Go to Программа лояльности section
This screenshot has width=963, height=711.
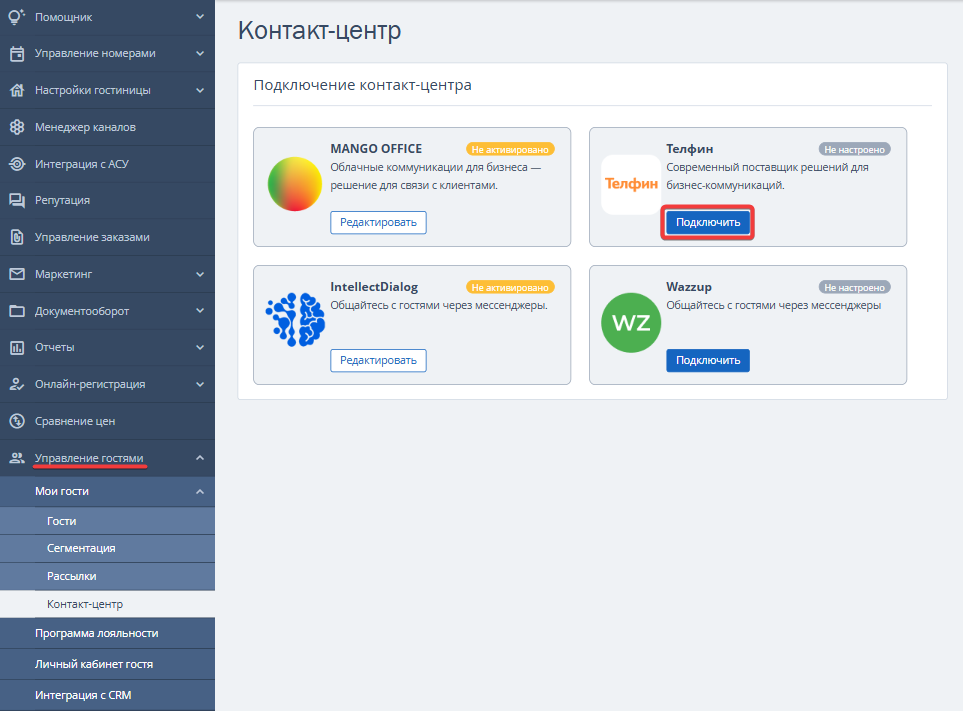(x=96, y=633)
